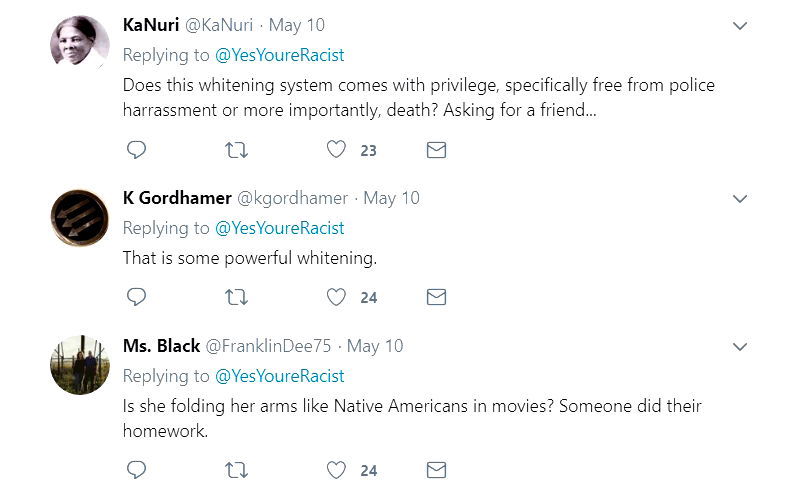Reply to Ms. Black's tweet
This screenshot has height=495, width=800.
coord(137,469)
